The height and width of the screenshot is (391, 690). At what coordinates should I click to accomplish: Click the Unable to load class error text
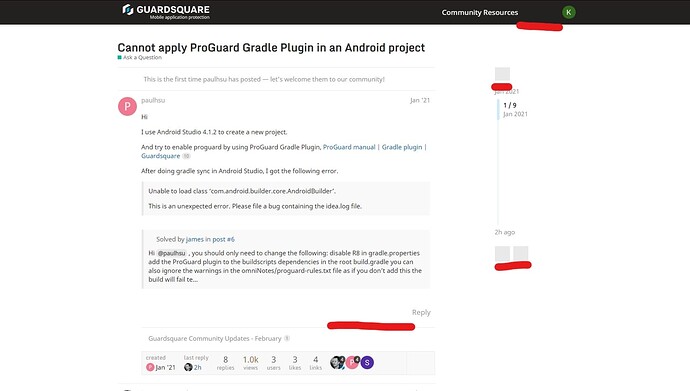[x=242, y=191]
